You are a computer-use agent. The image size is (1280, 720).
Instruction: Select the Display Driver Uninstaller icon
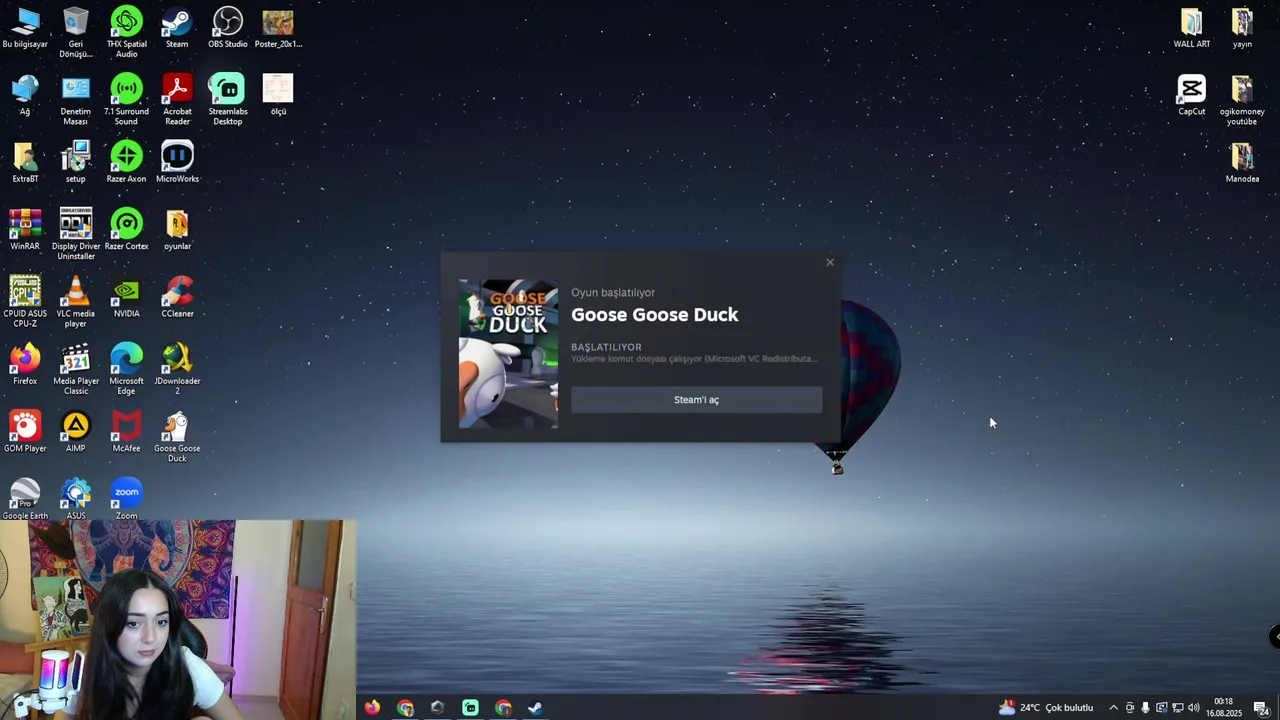click(76, 235)
